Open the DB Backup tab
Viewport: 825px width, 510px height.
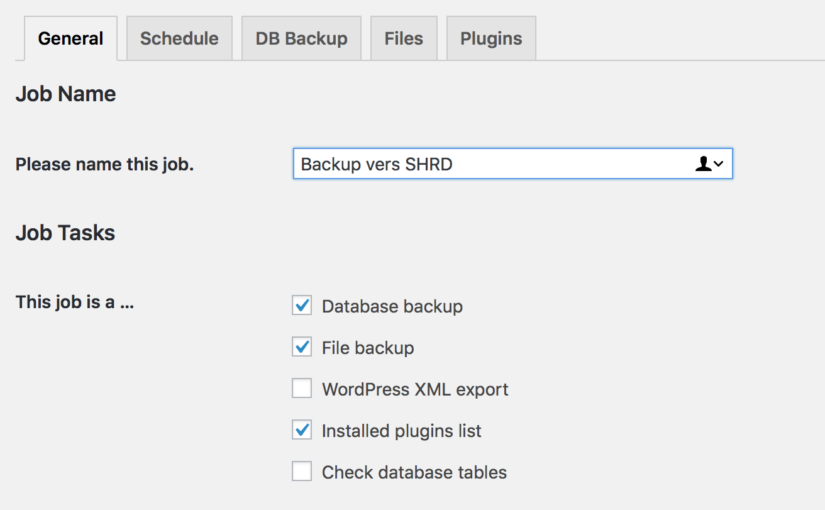tap(301, 39)
